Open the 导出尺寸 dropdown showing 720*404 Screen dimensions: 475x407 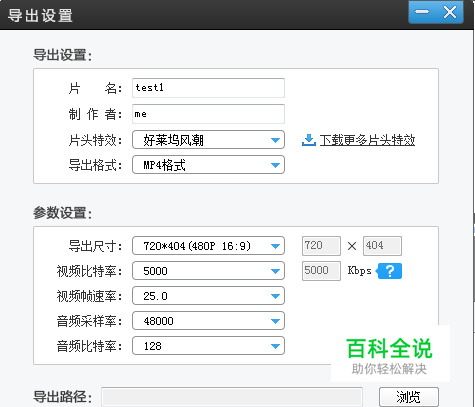point(208,246)
